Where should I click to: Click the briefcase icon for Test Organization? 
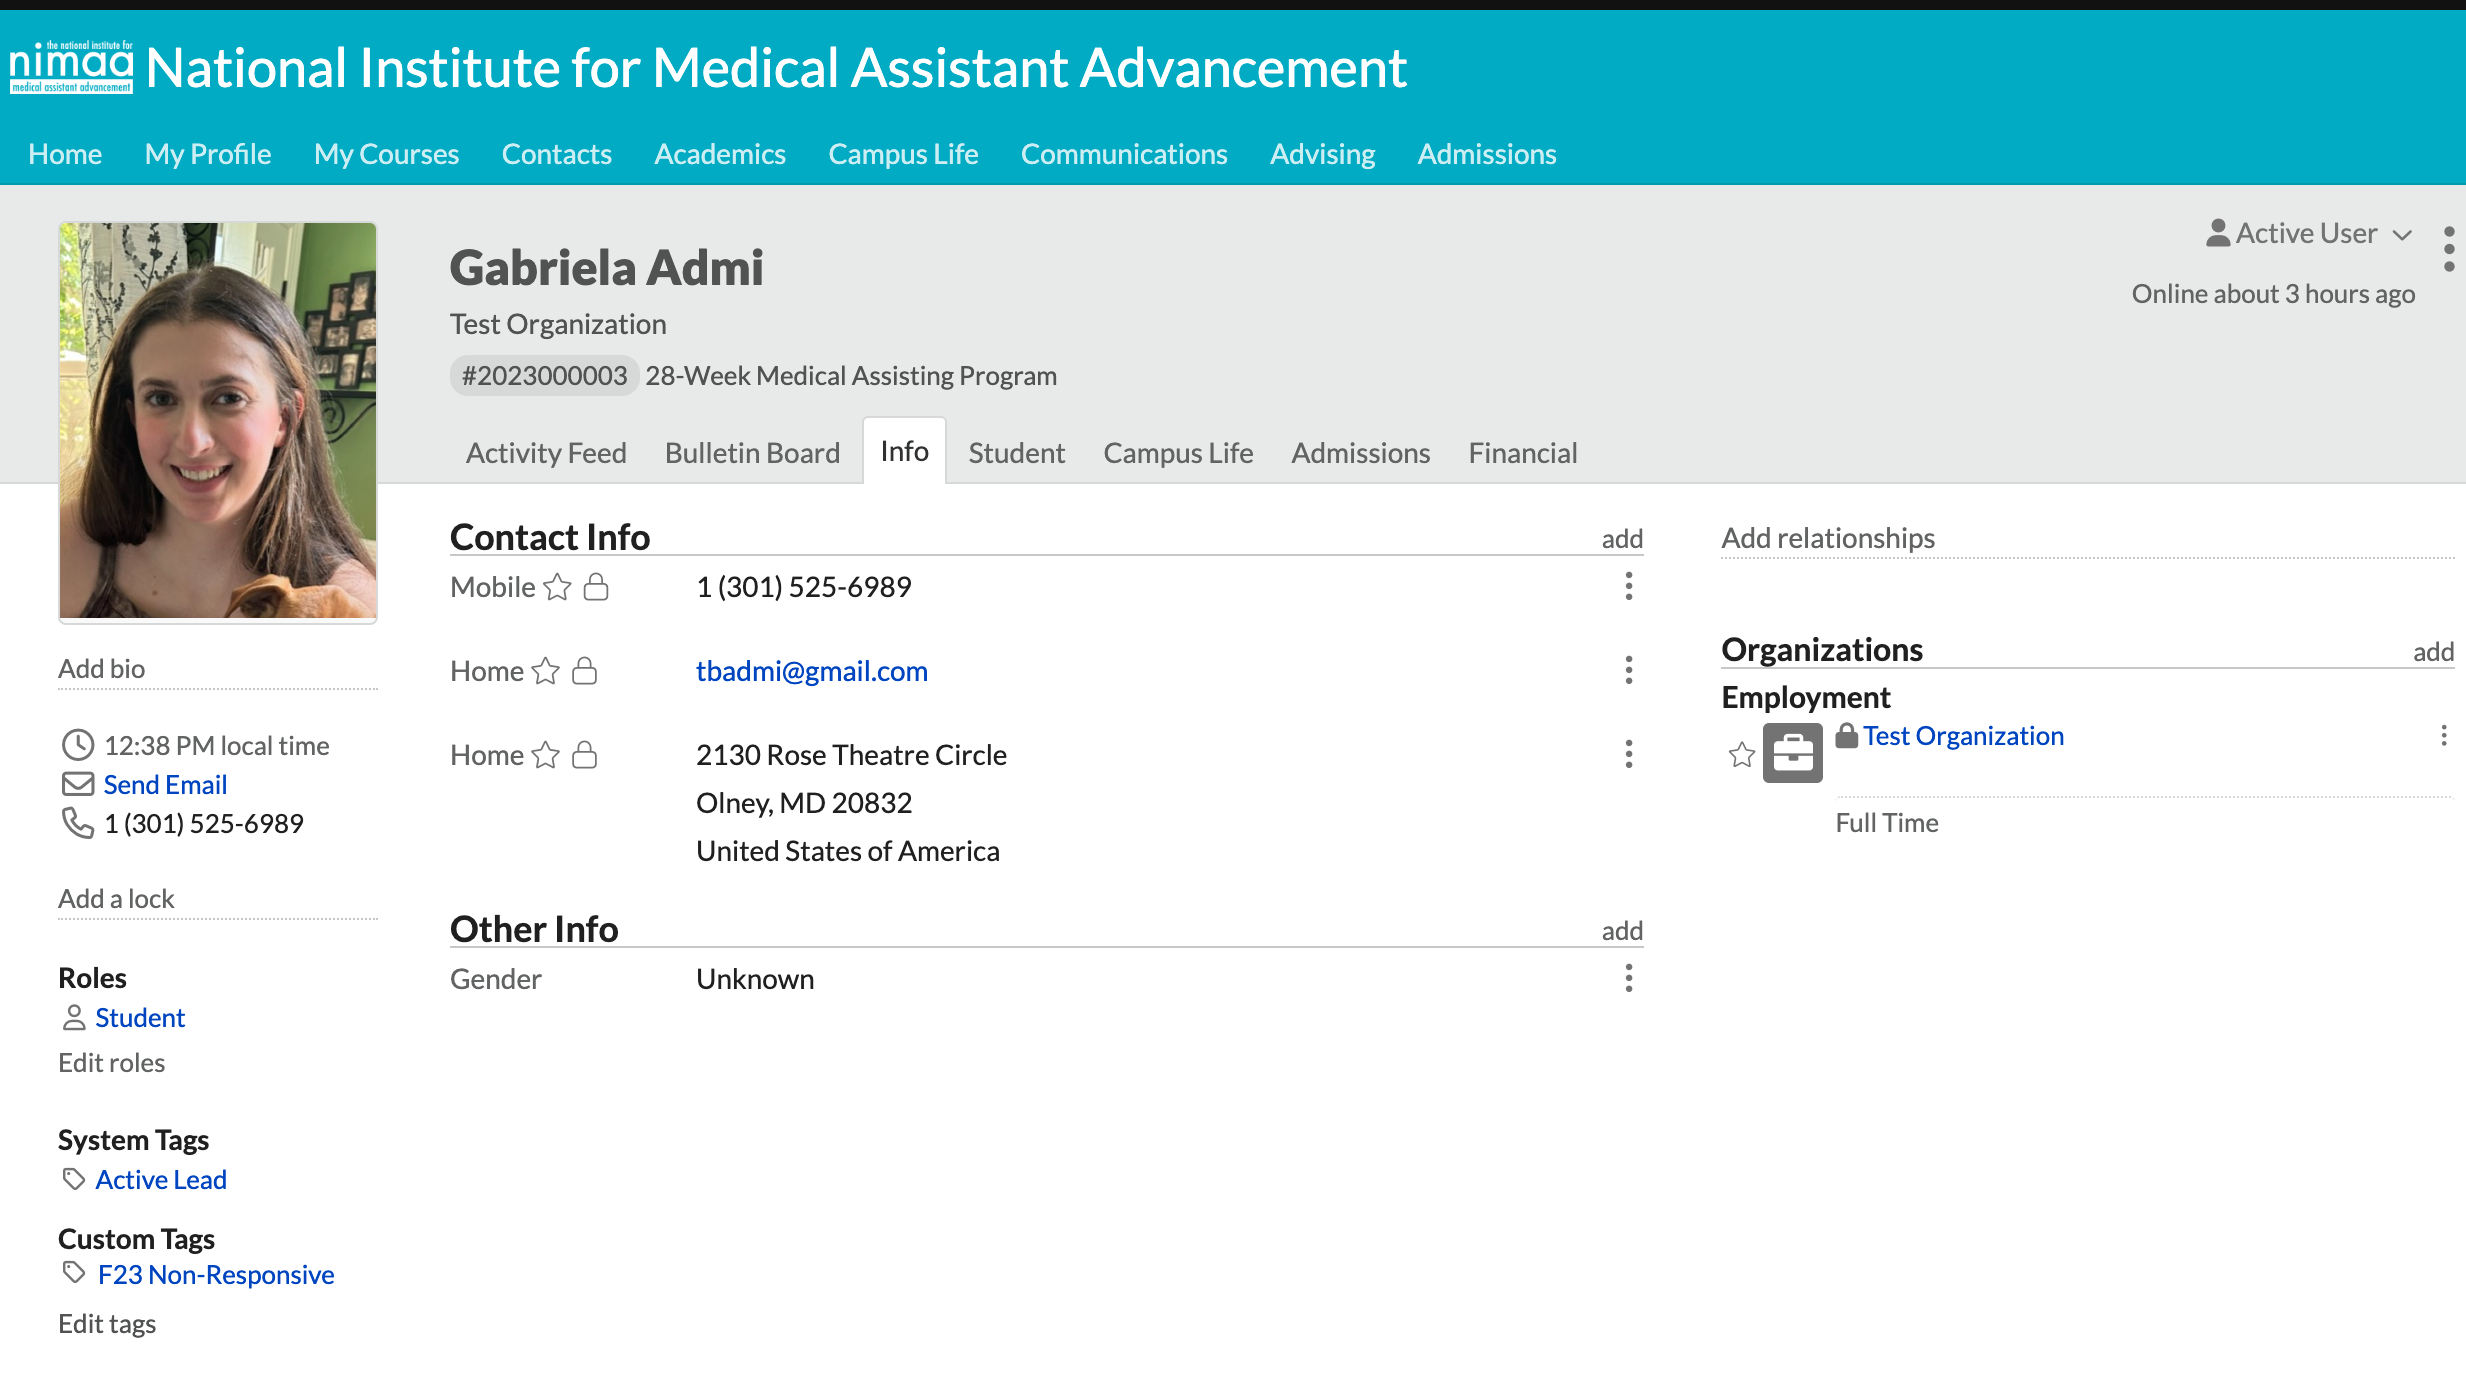click(1792, 752)
